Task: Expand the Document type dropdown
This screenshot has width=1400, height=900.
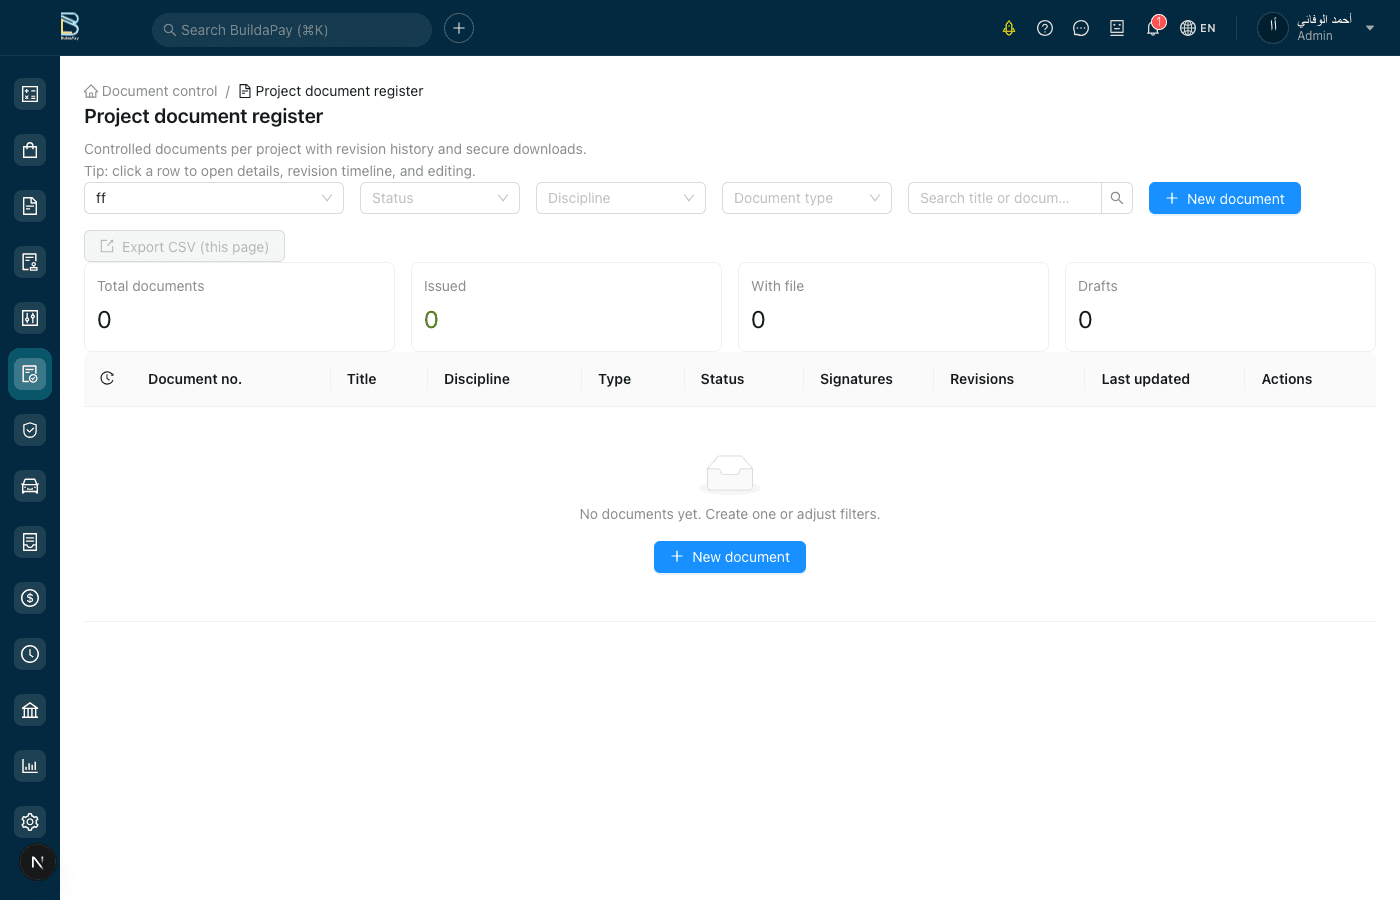Action: pos(807,198)
